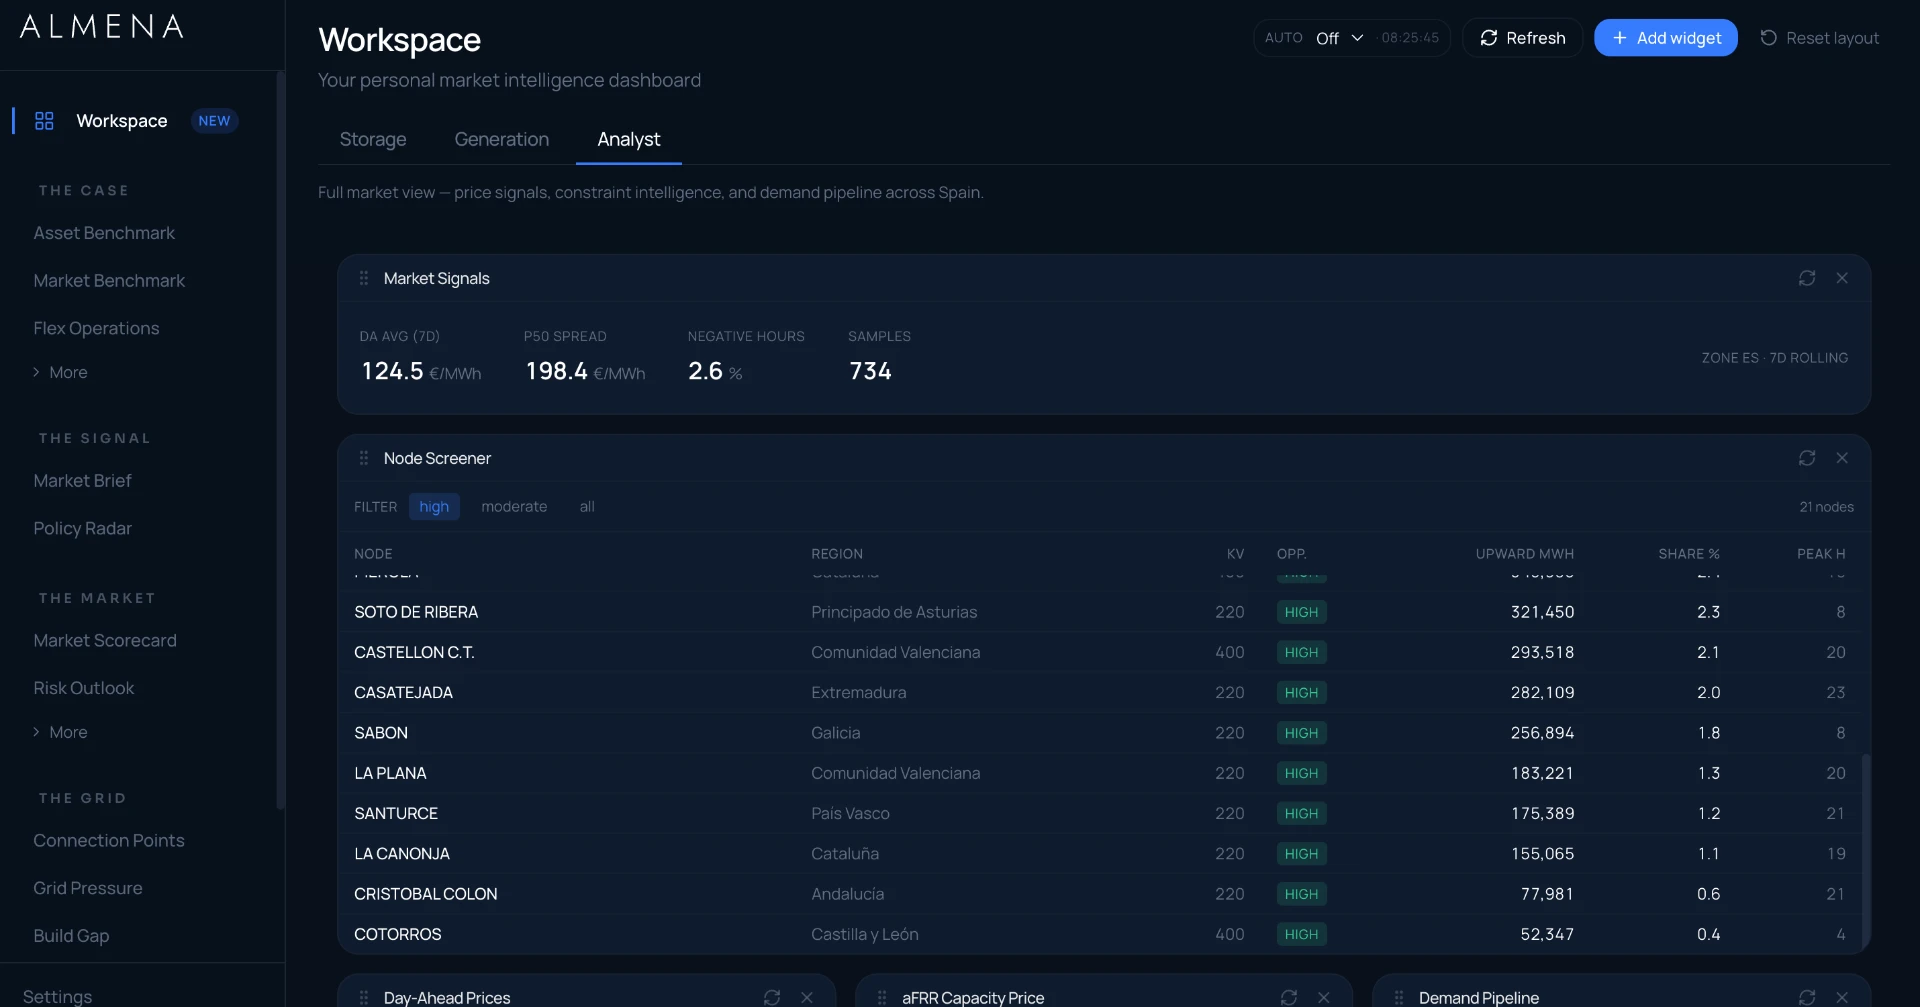Select the CRISTOBAL COLON node row
This screenshot has height=1007, width=1920.
pos(1100,894)
